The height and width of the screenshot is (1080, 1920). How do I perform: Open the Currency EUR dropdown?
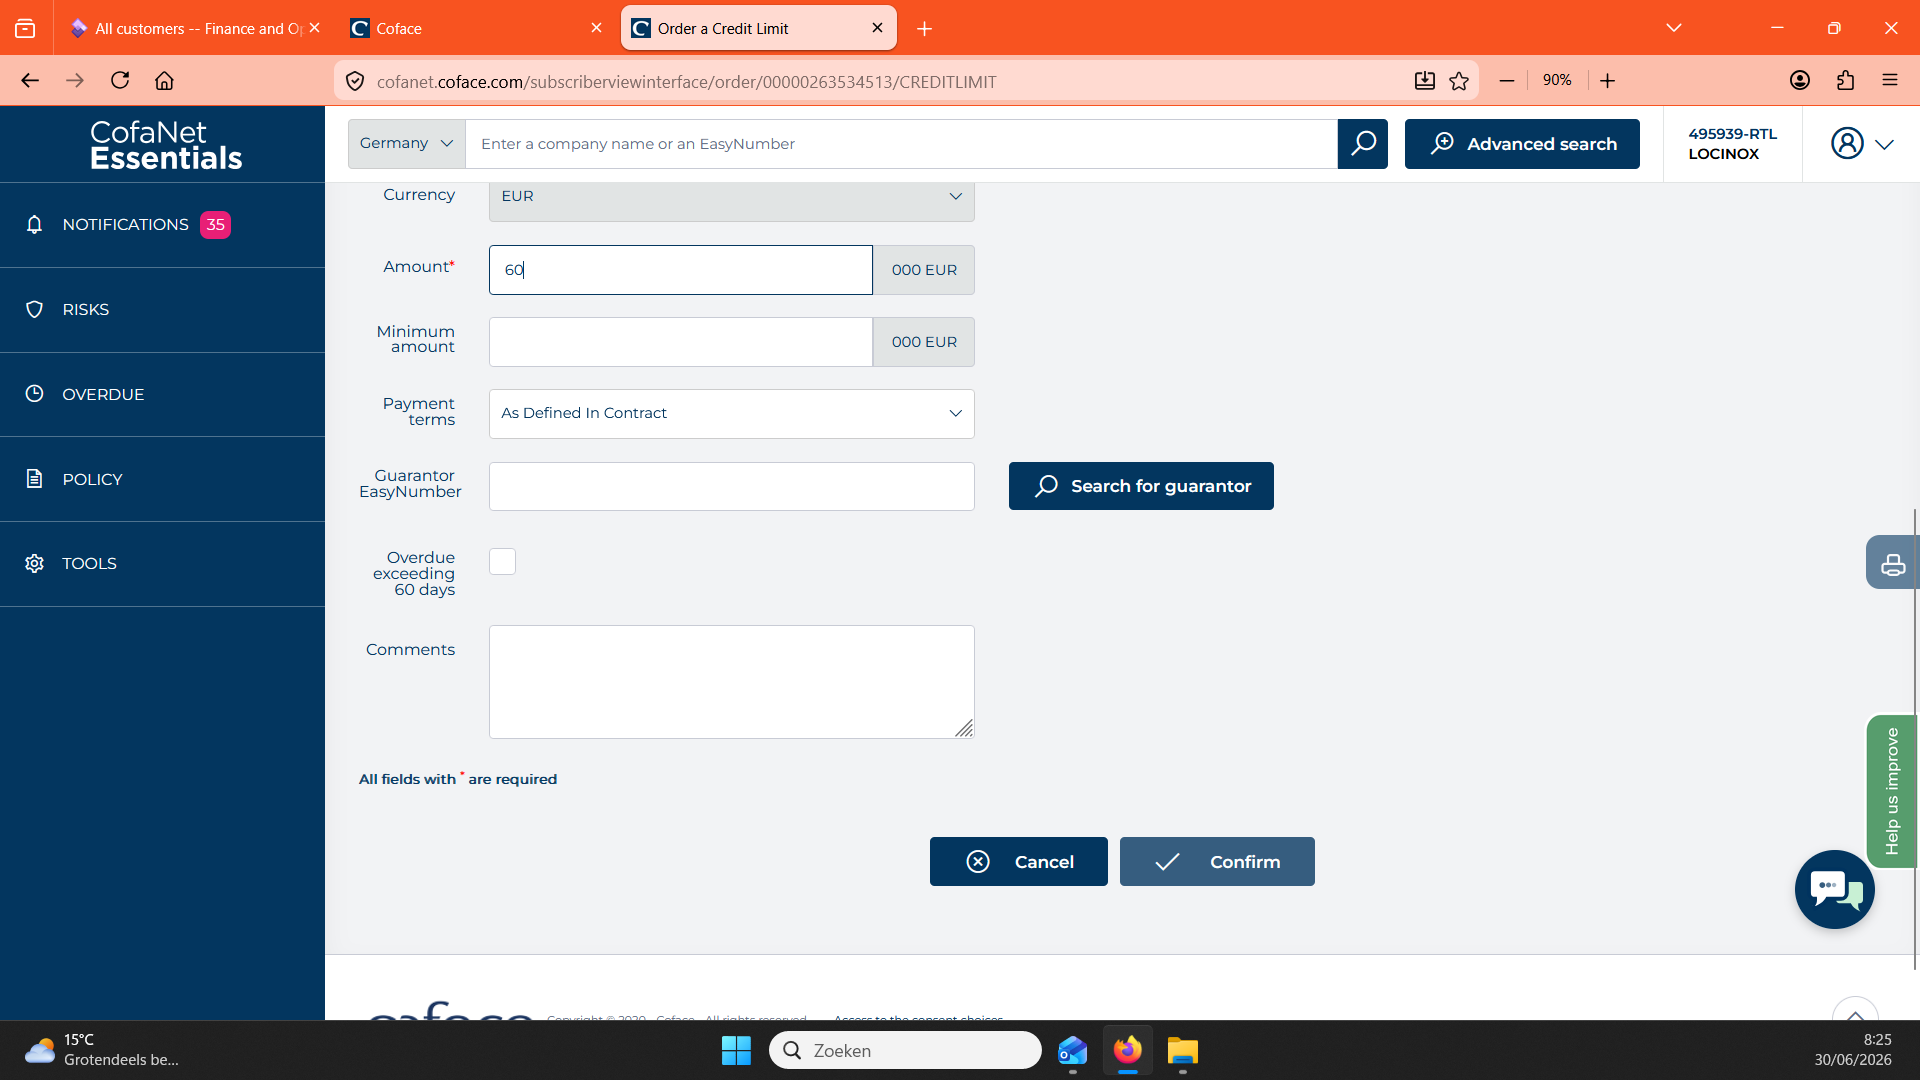click(731, 198)
